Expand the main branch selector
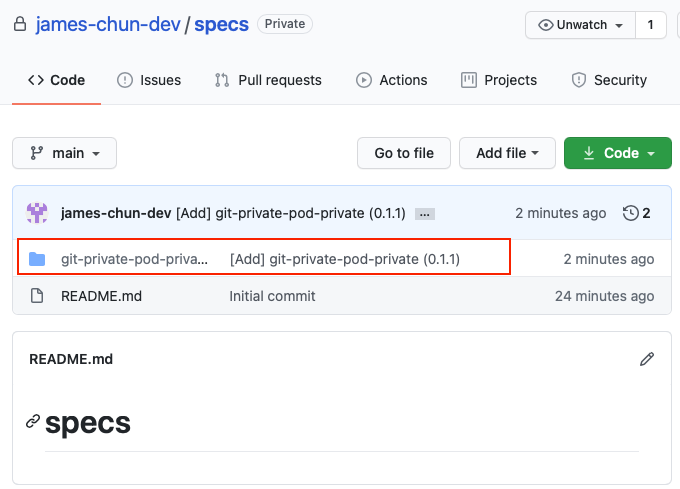Image resolution: width=680 pixels, height=489 pixels. 65,153
